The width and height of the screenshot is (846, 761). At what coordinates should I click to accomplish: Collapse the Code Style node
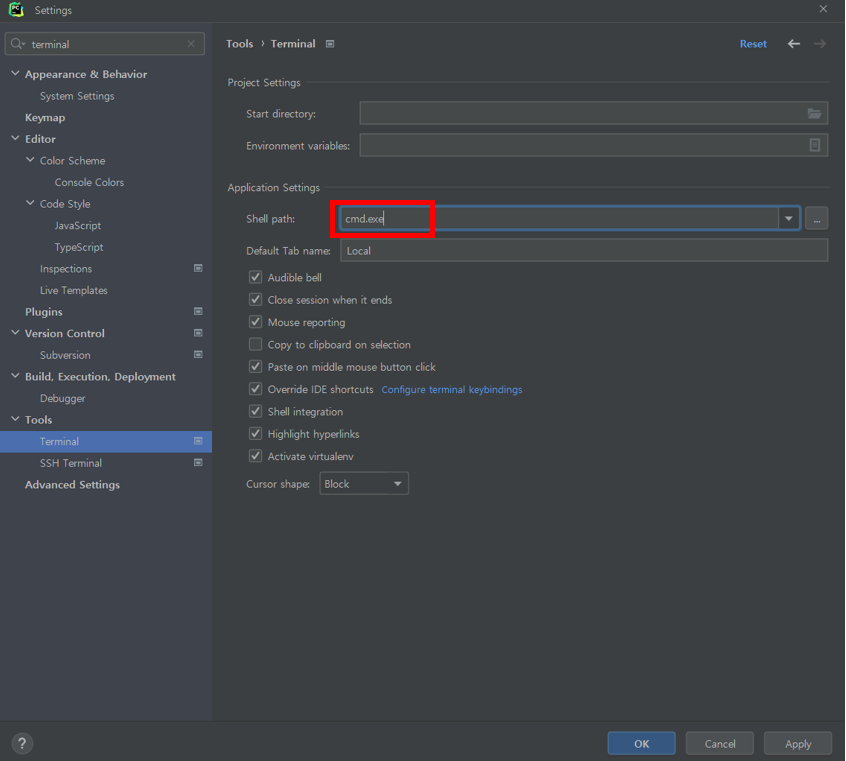click(x=30, y=203)
